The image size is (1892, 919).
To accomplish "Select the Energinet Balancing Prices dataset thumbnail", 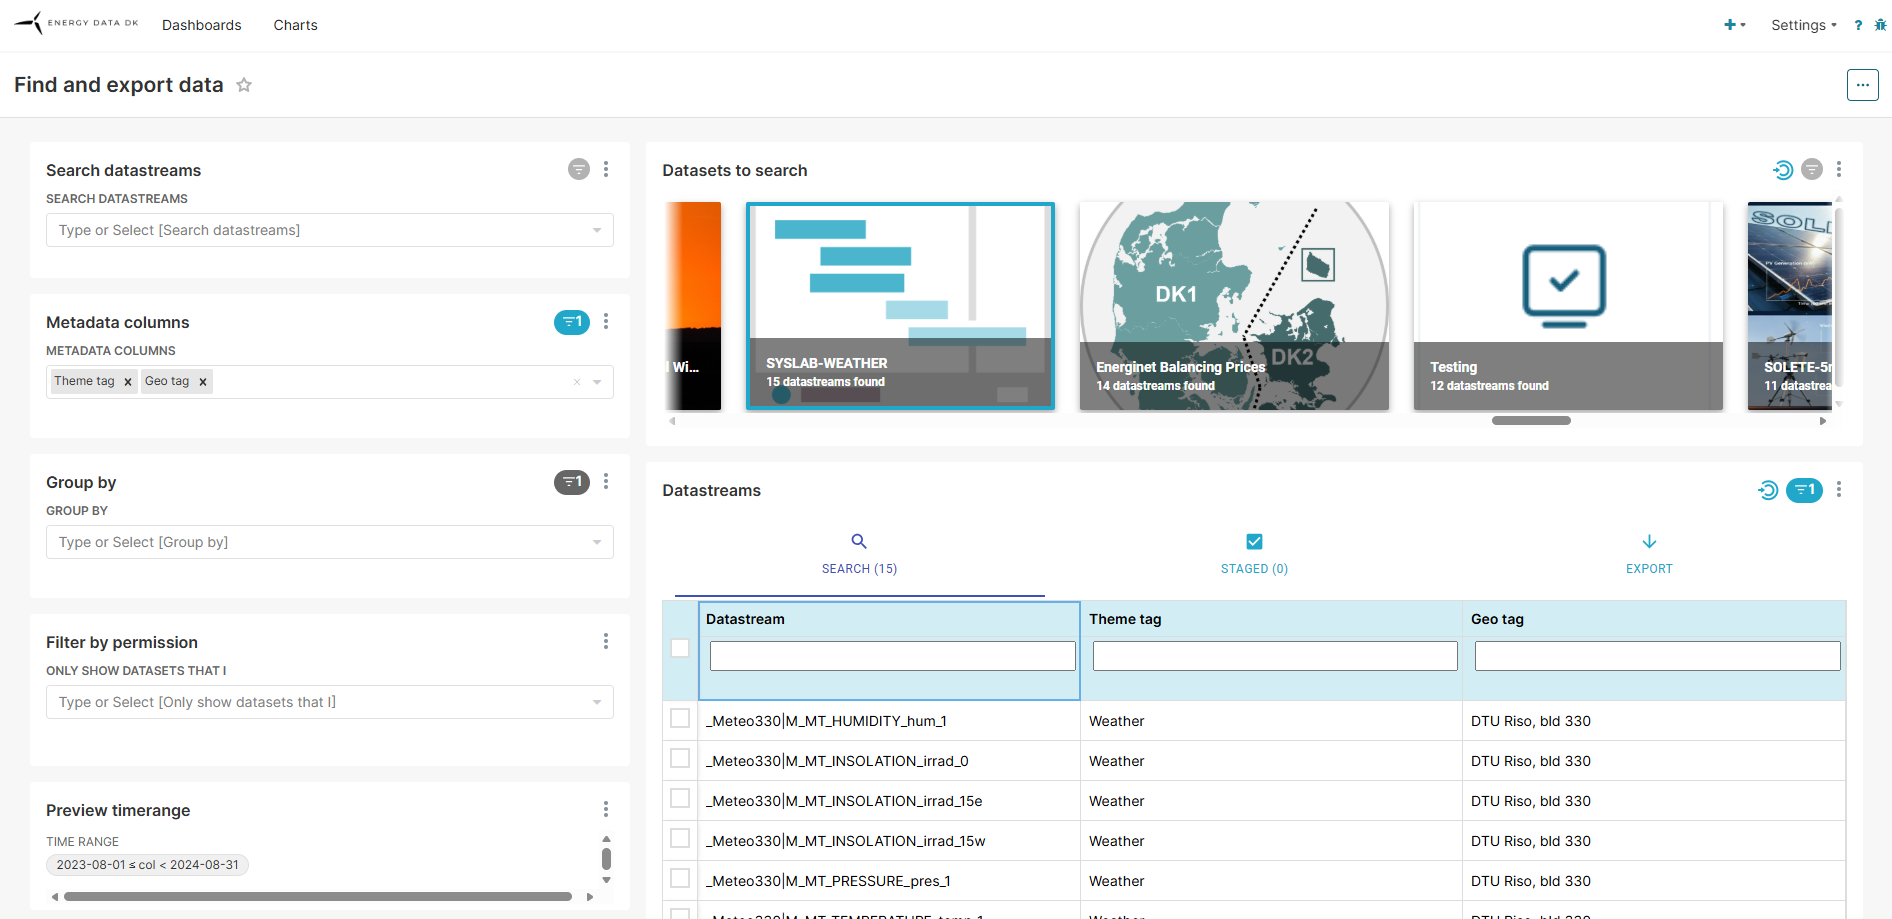I will pos(1234,306).
